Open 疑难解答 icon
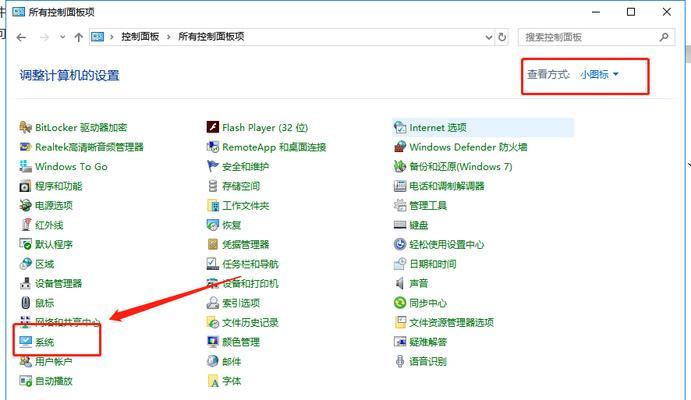 click(400, 342)
